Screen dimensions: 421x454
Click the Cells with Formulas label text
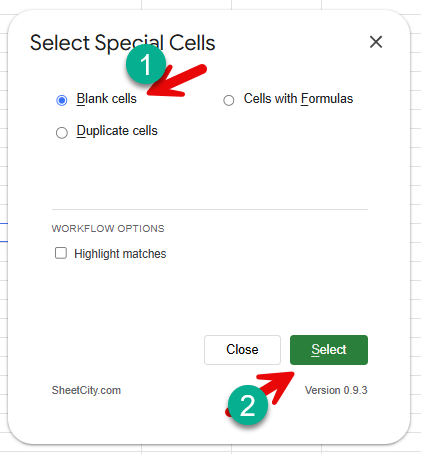(298, 99)
